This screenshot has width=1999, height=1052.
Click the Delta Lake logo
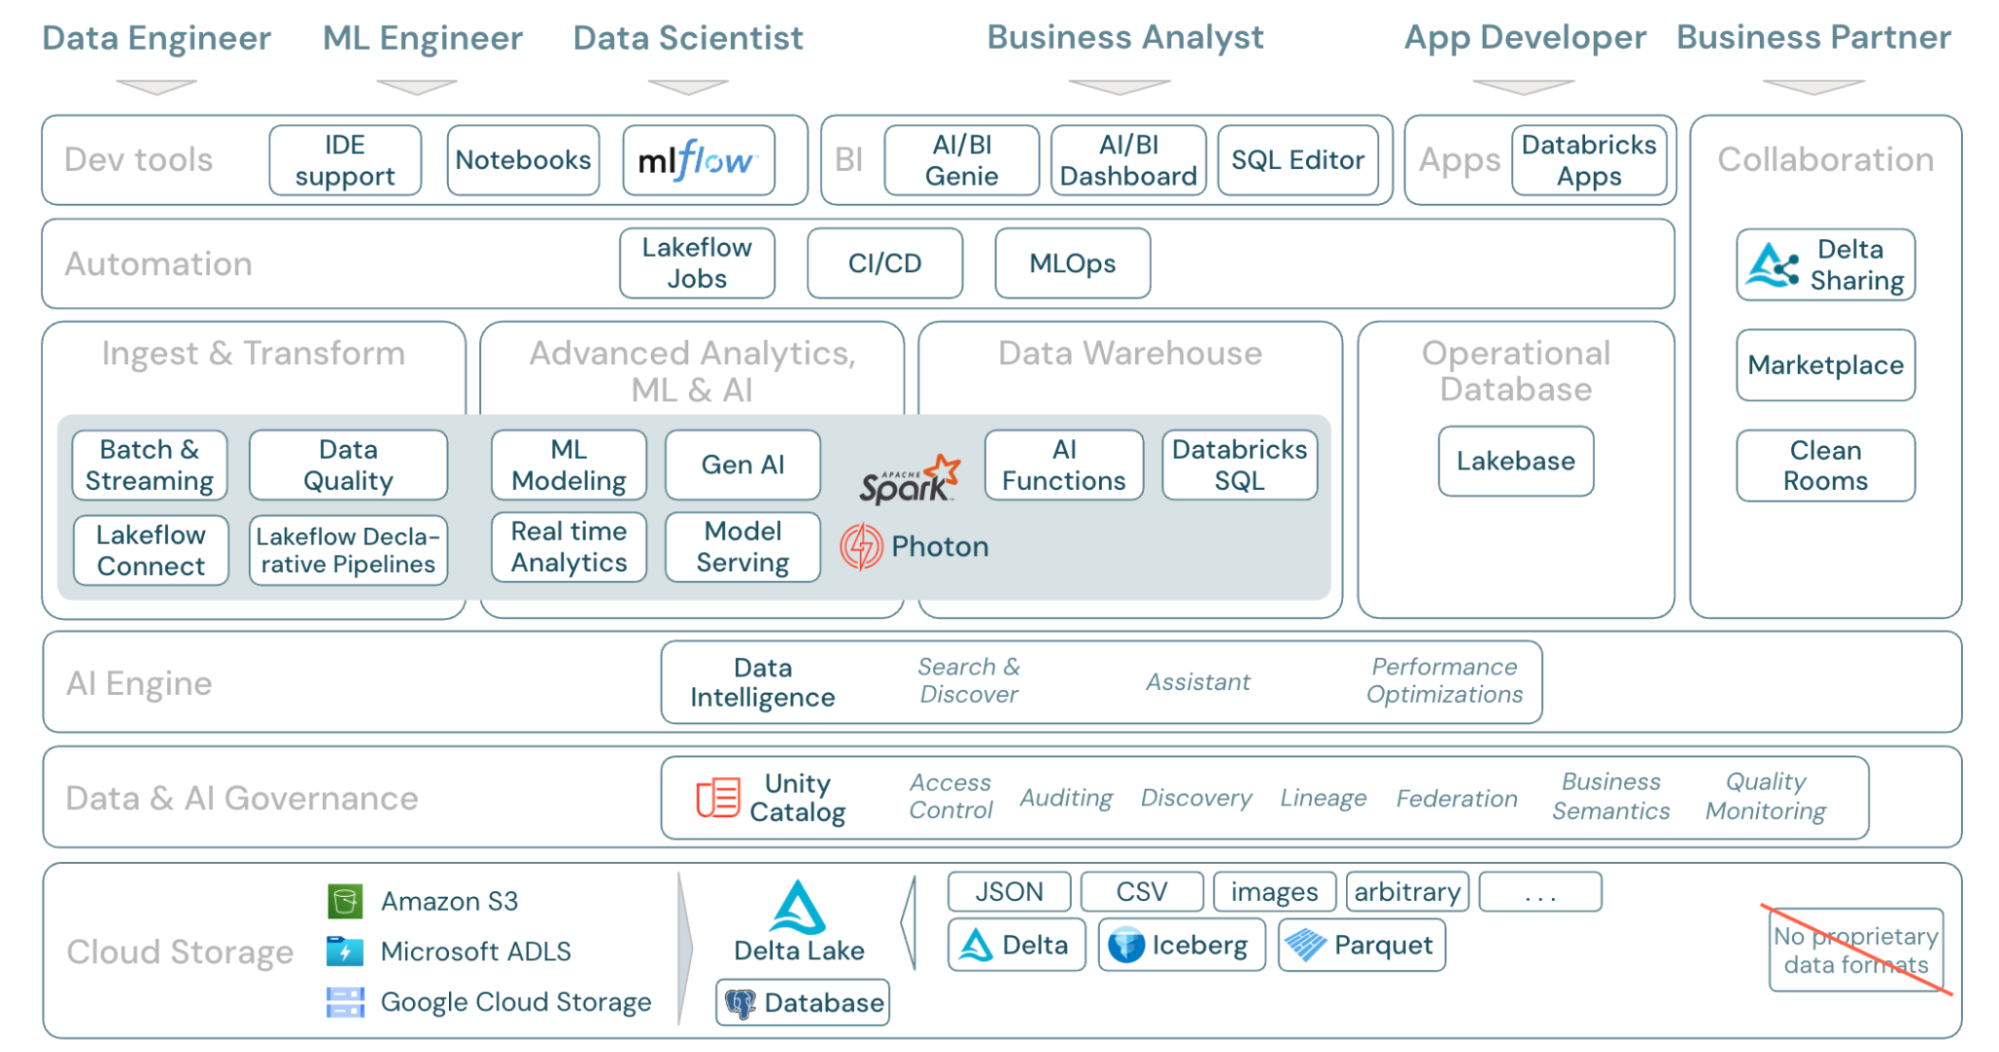(798, 907)
